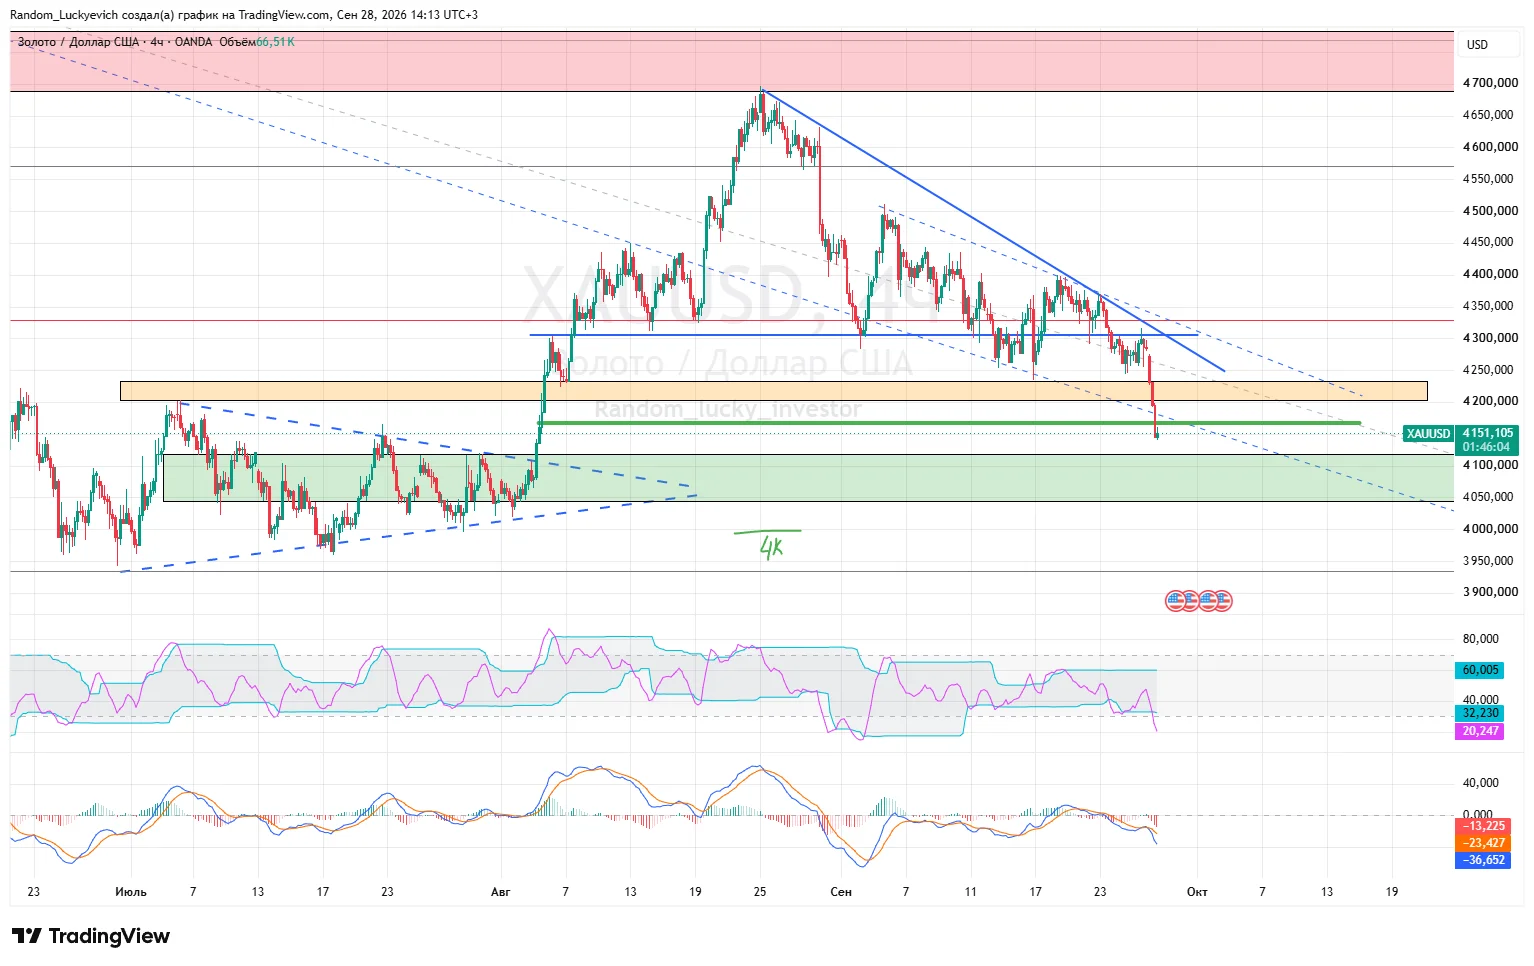Click the rightmost US flag economic event icon

[x=1222, y=601]
